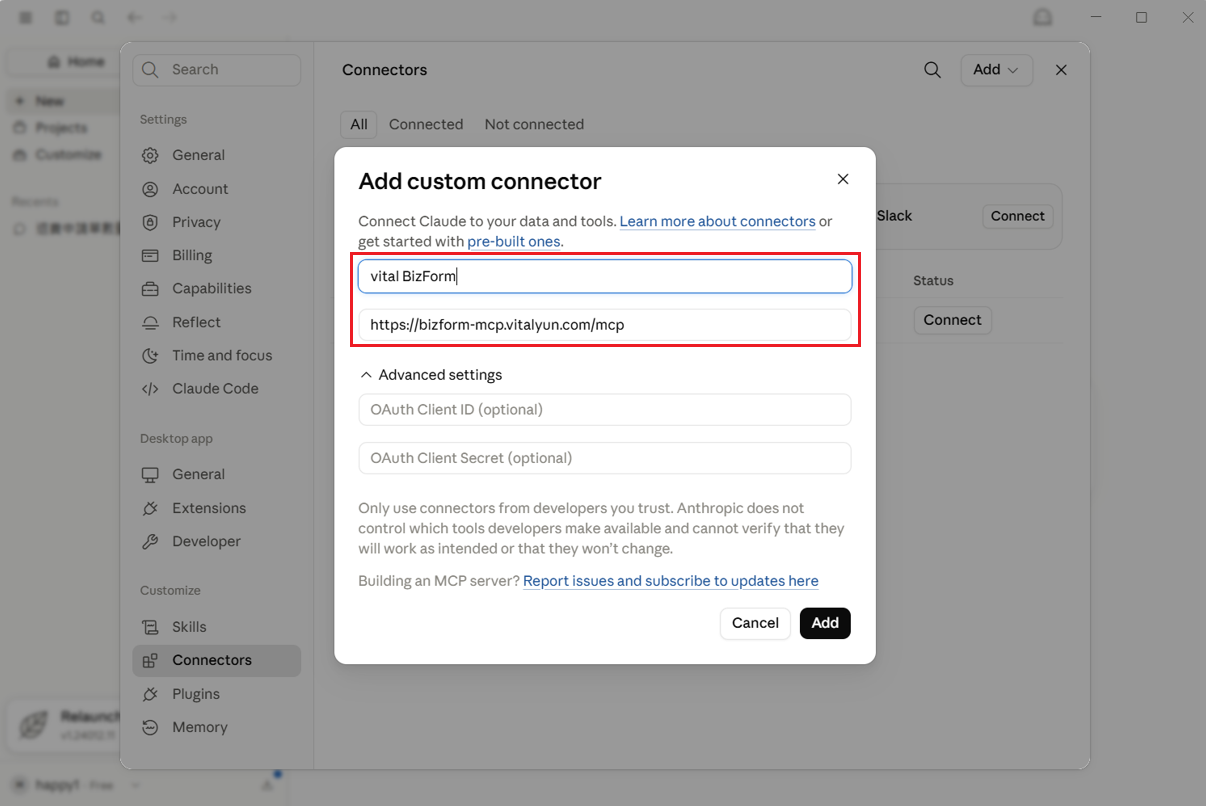Viewport: 1206px width, 806px height.
Task: Click the ghost icon near the window controls
Action: 1043,18
